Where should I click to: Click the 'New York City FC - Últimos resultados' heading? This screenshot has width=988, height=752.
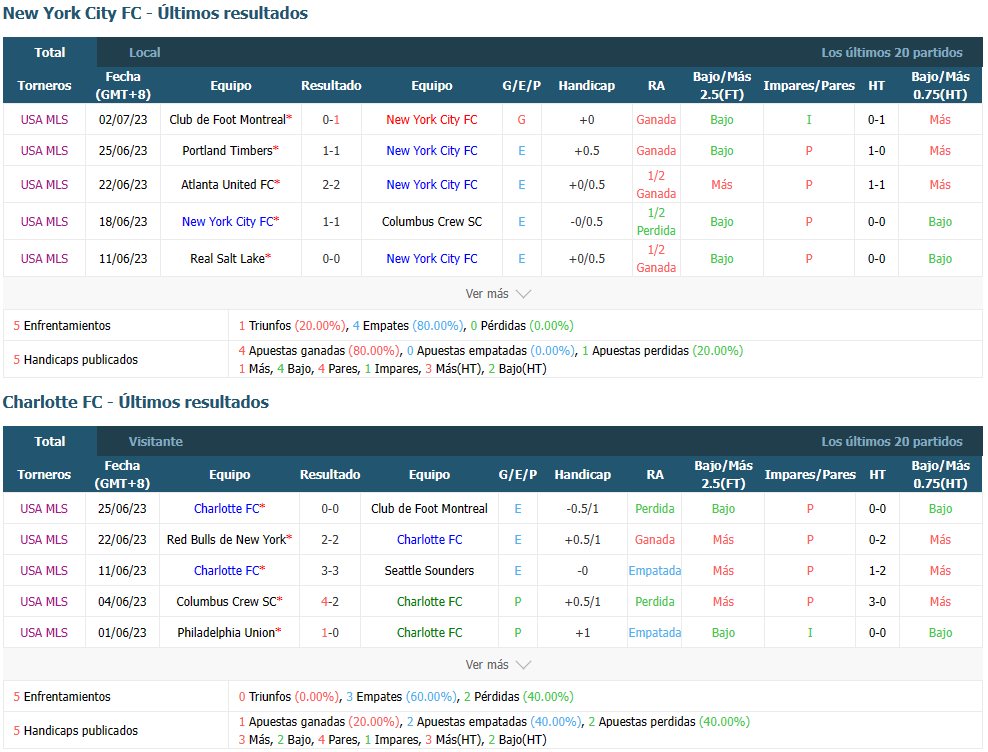pyautogui.click(x=156, y=13)
